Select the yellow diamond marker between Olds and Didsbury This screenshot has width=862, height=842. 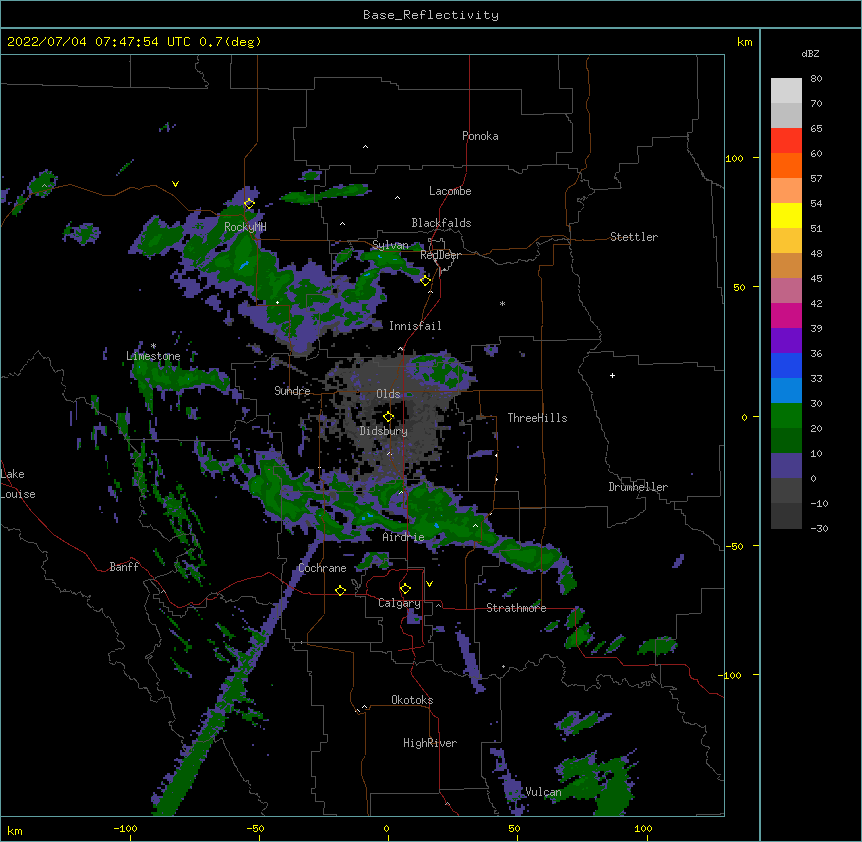389,417
